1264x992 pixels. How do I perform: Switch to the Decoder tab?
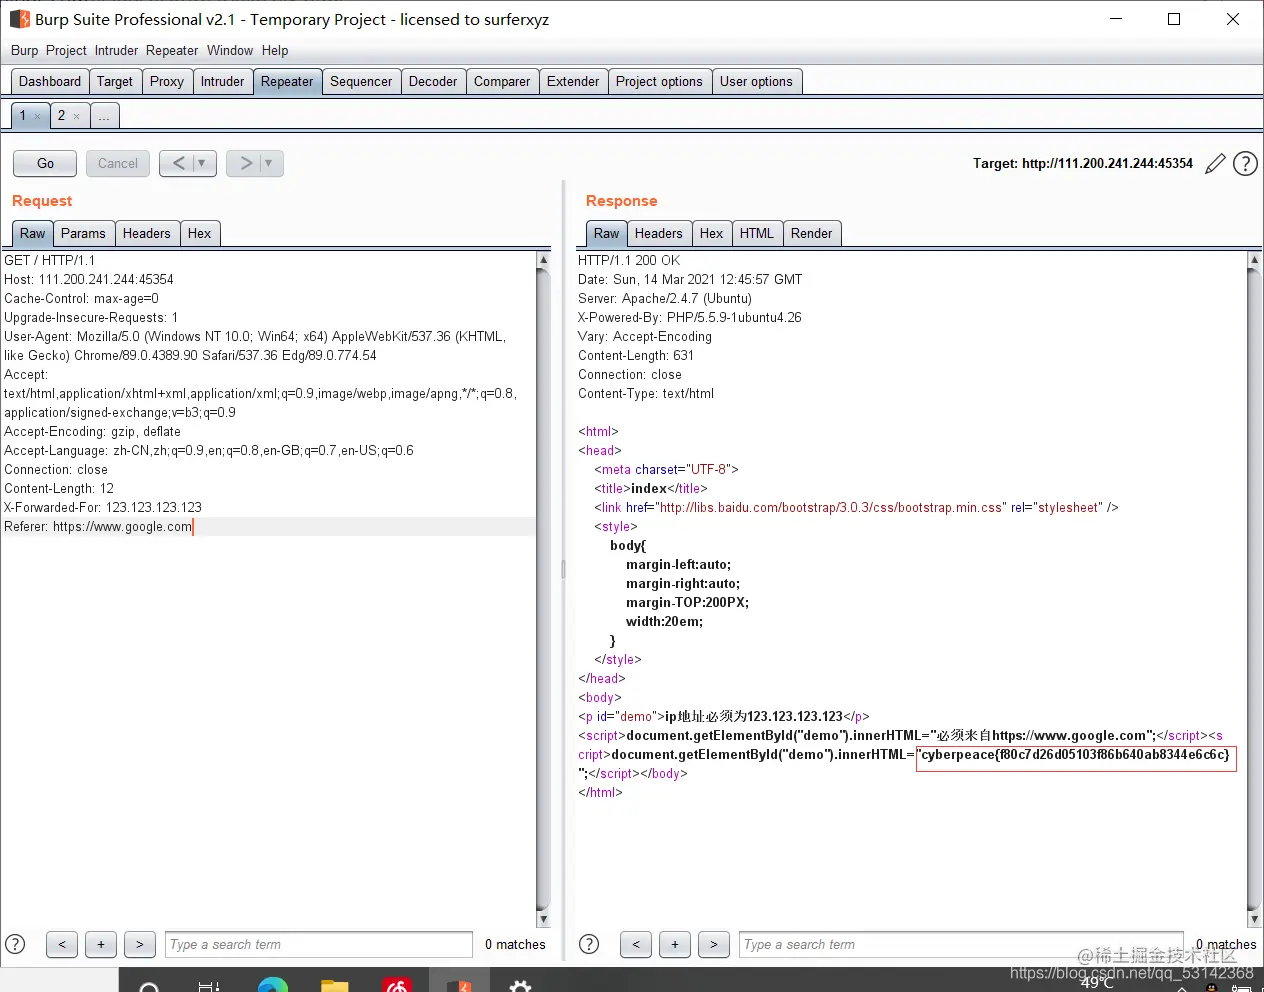click(x=433, y=82)
